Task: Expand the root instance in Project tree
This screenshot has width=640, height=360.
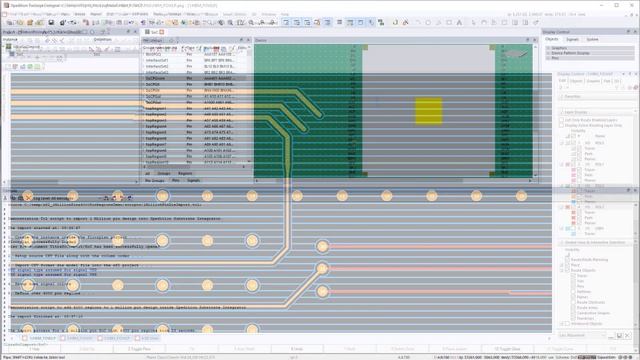Action: (4, 47)
